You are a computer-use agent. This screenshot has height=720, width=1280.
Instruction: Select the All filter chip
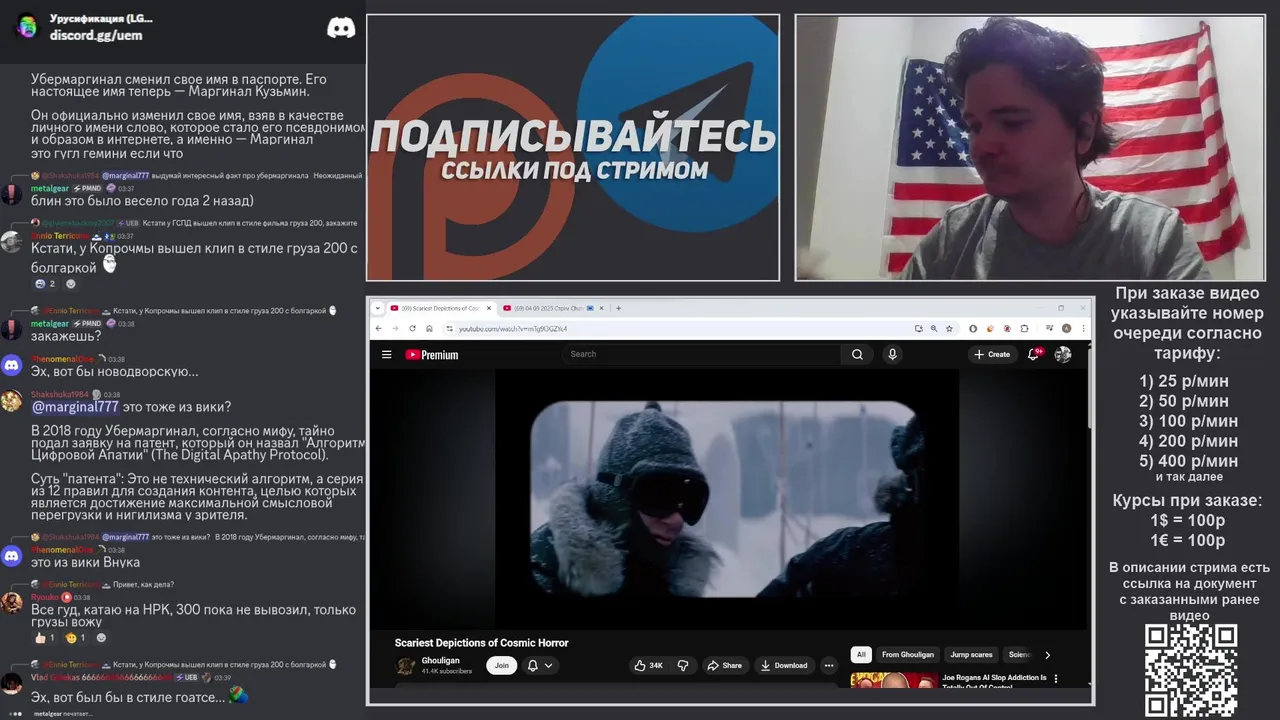(x=861, y=655)
